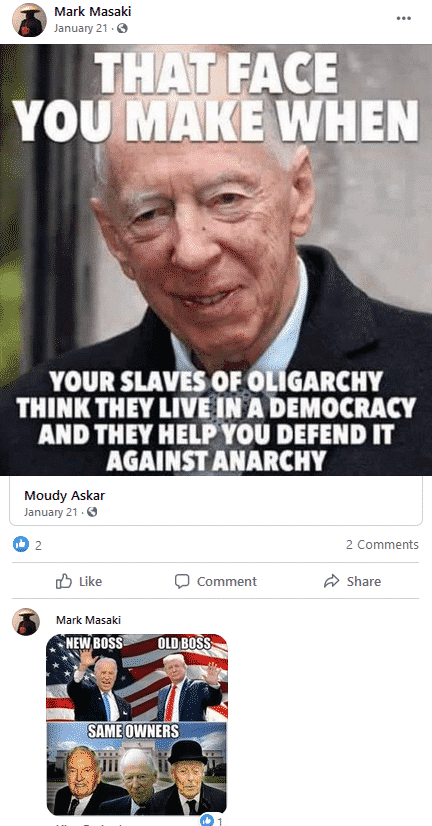View the reaction count of 2
This screenshot has height=826, width=432.
(38, 545)
